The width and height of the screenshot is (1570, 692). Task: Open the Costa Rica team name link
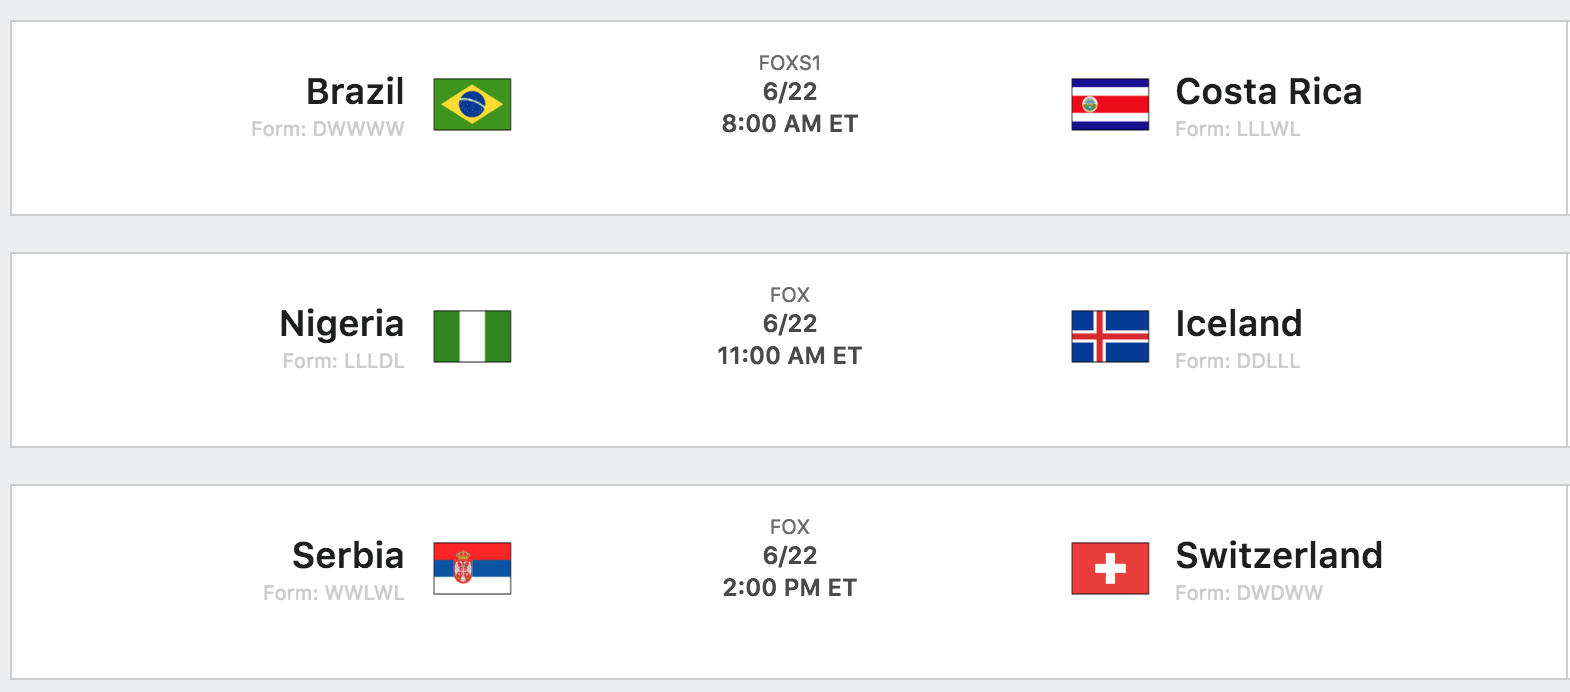coord(1268,92)
